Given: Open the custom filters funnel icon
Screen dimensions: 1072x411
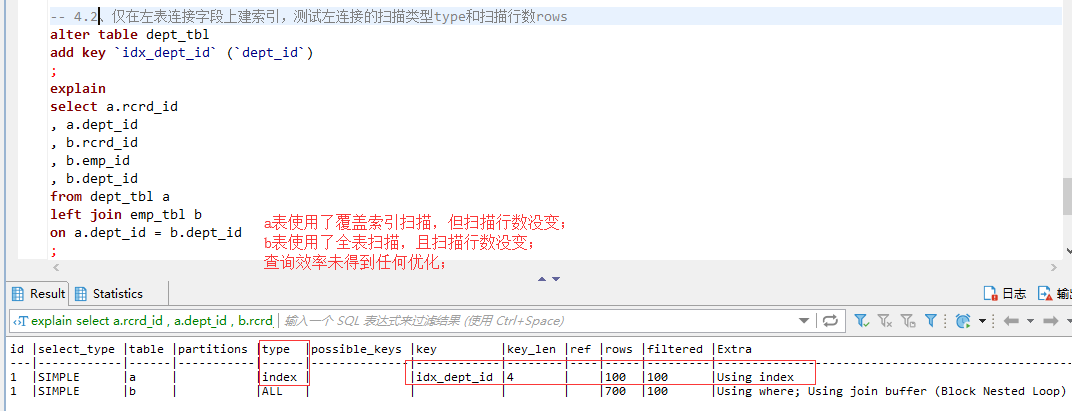Looking at the screenshot, I should click(x=930, y=320).
